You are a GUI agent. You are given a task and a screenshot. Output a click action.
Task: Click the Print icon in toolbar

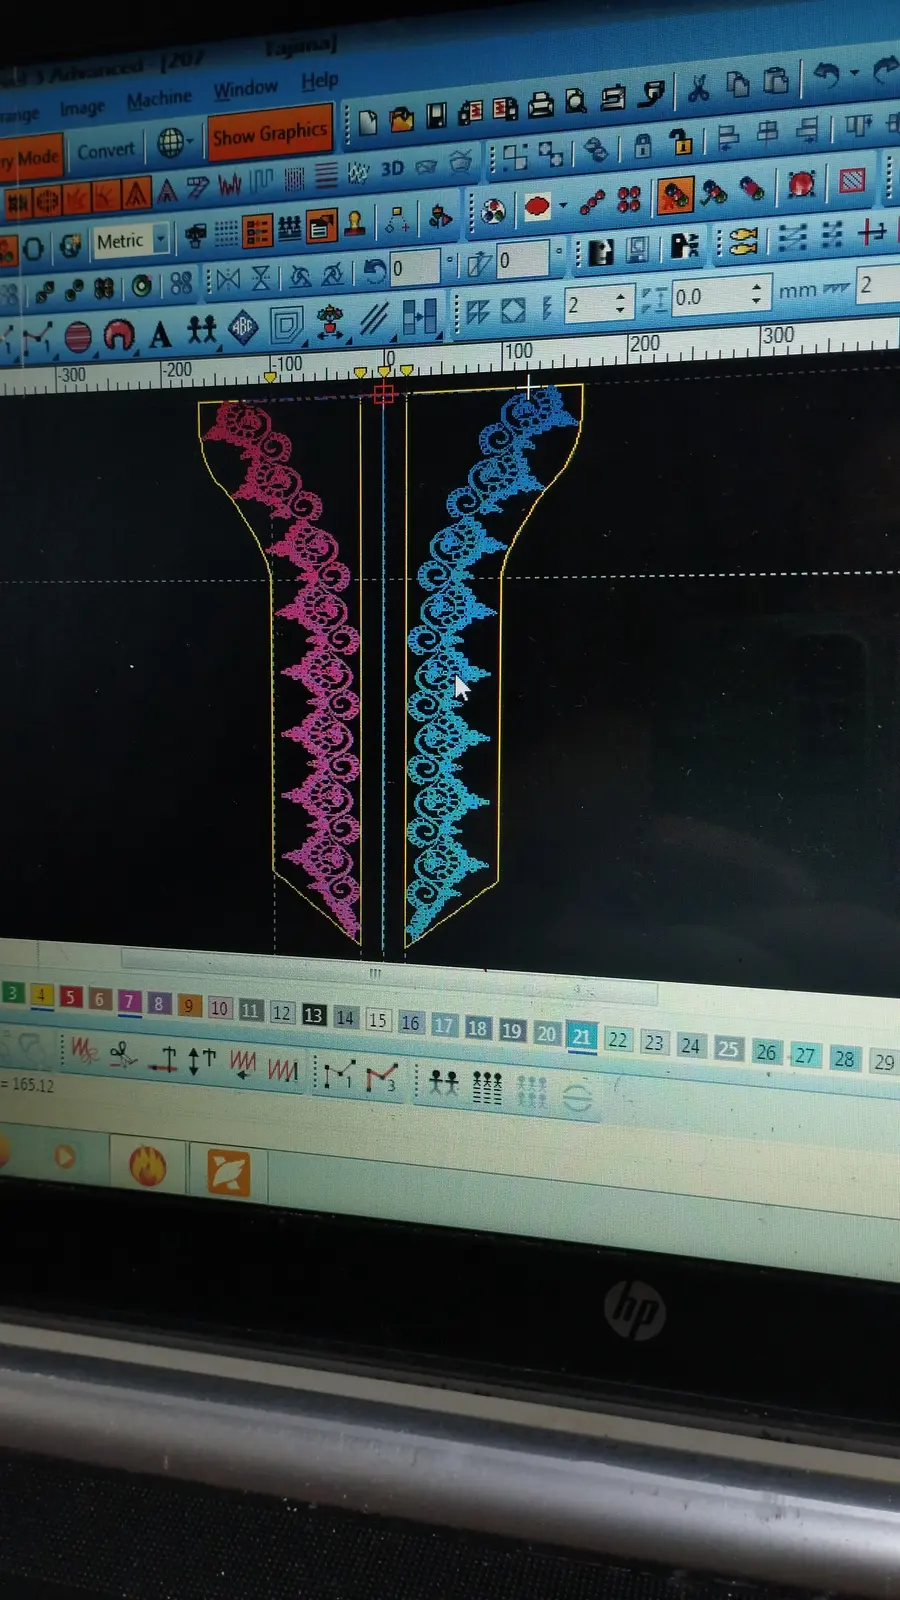point(541,105)
